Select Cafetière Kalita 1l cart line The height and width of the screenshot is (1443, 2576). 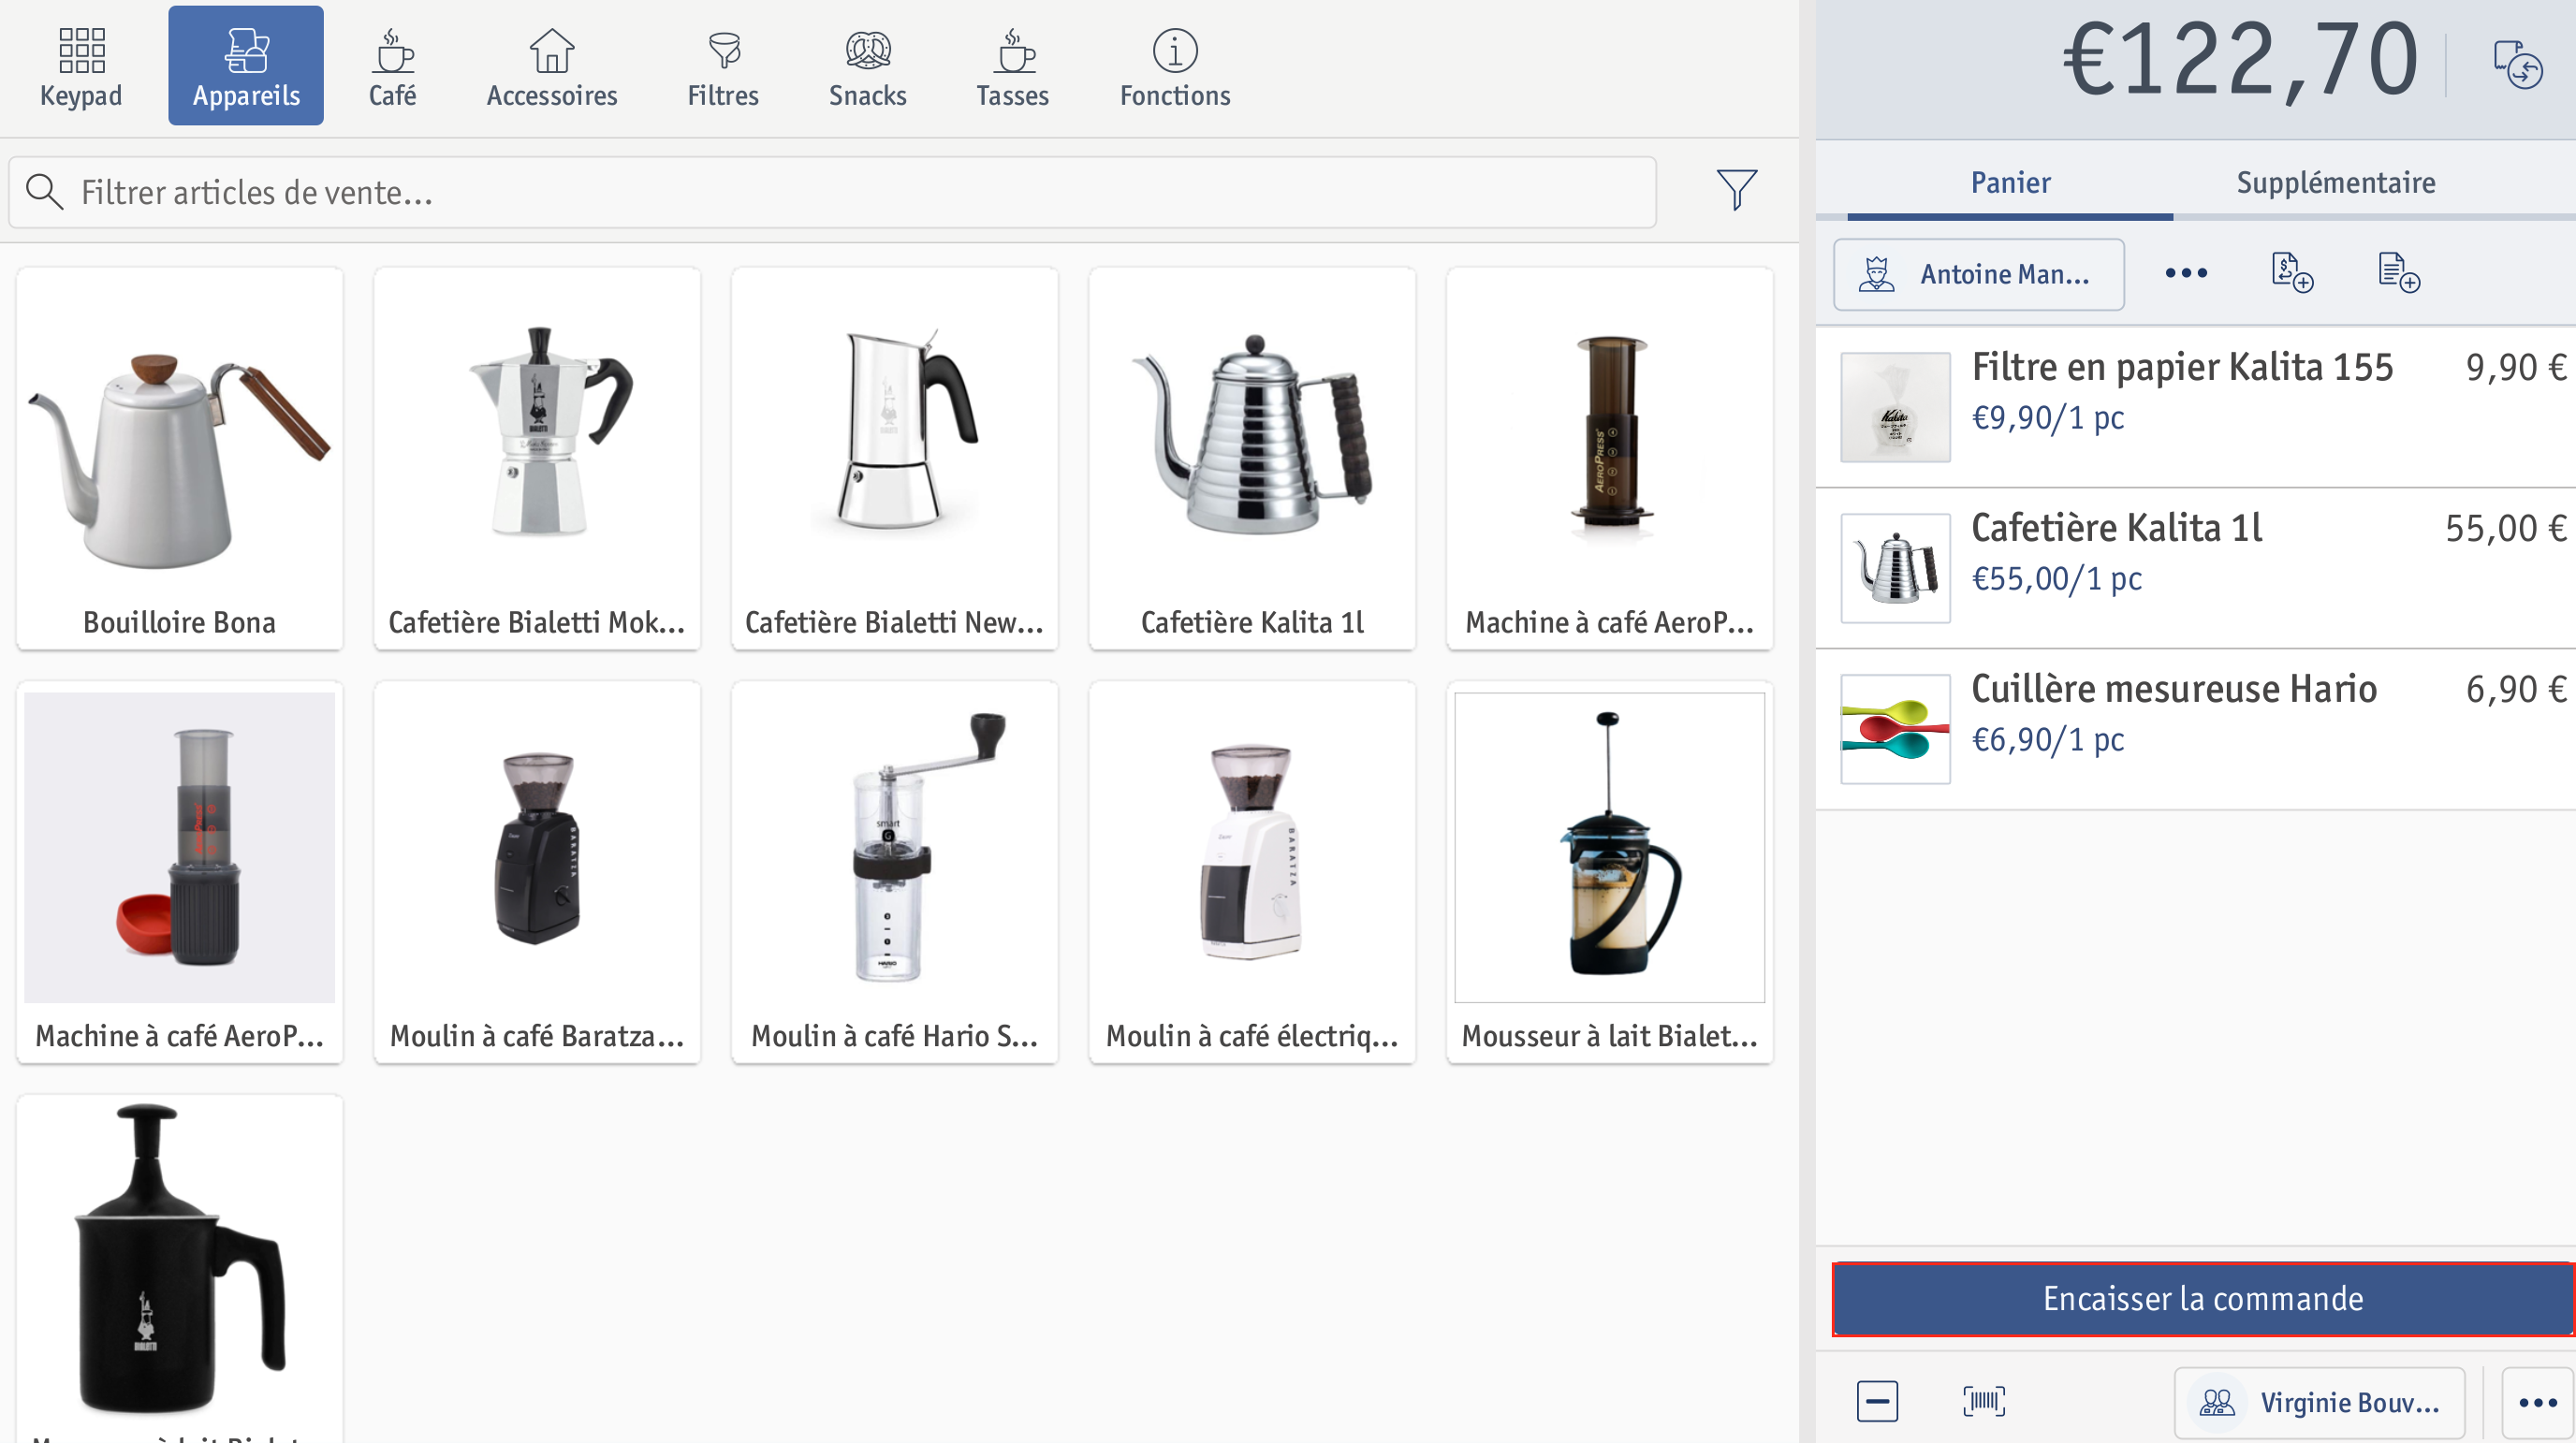click(x=2196, y=568)
